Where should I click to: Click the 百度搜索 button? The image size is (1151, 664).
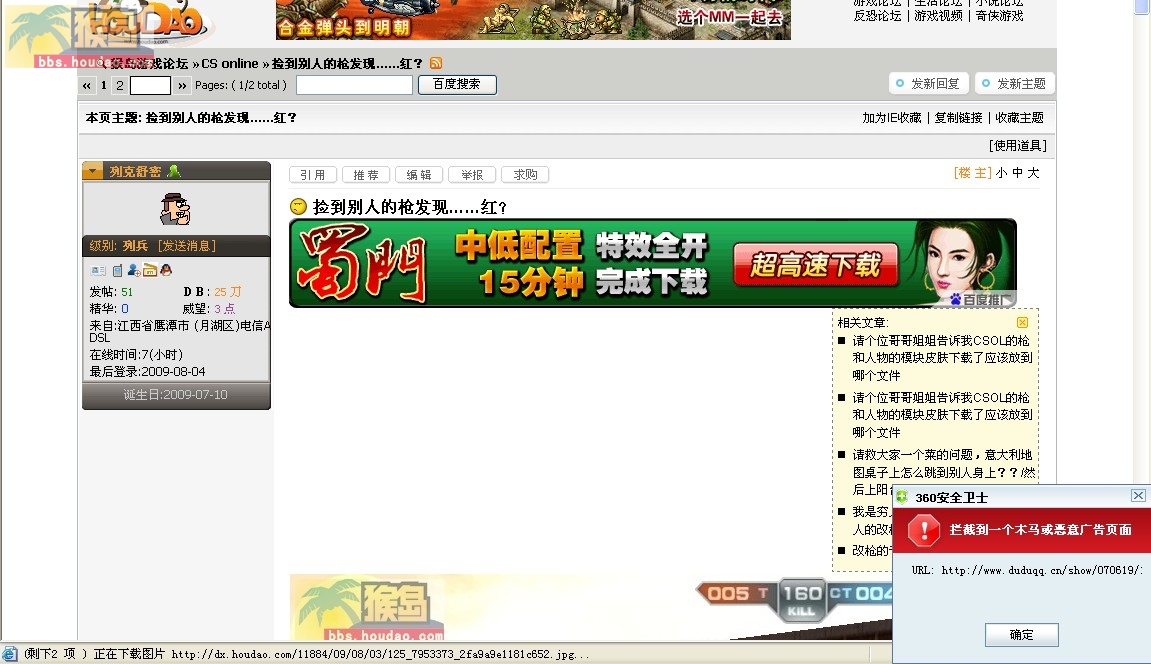457,85
